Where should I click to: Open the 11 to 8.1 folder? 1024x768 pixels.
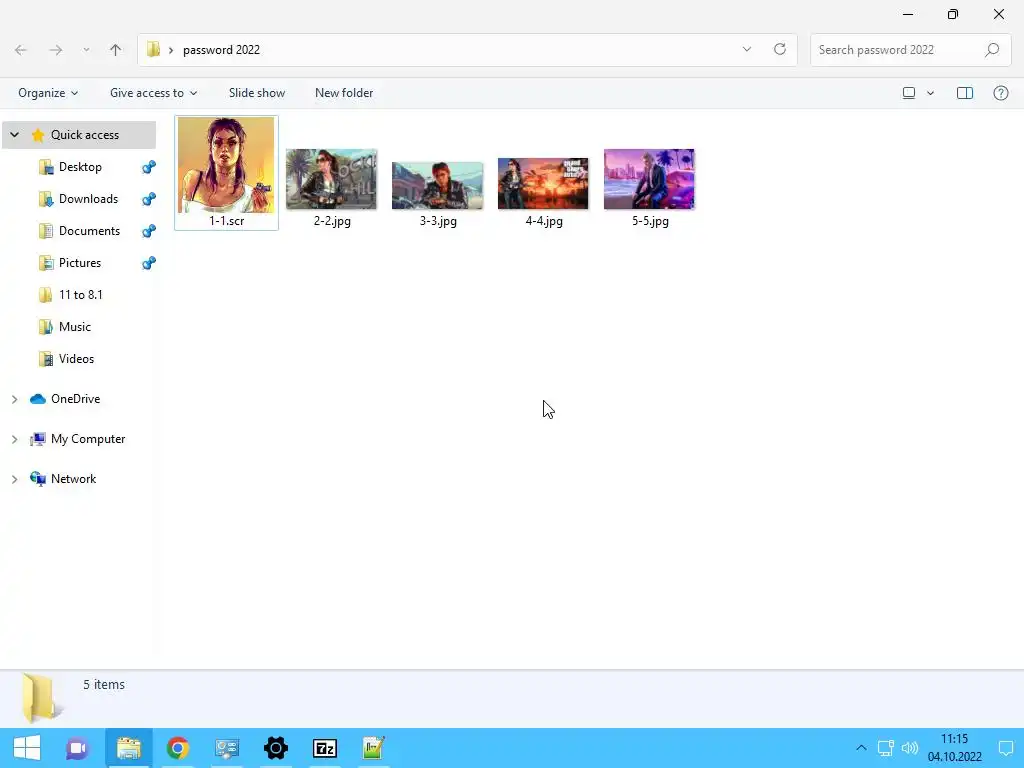[x=80, y=295]
